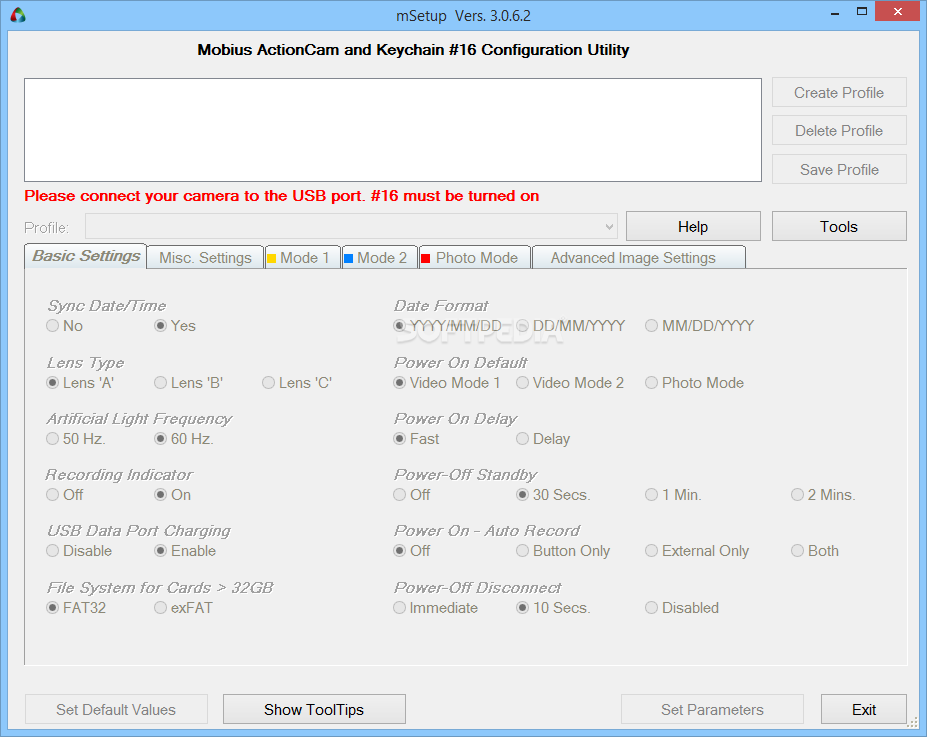Minimize the mSetup window
The image size is (927, 737).
(x=835, y=12)
